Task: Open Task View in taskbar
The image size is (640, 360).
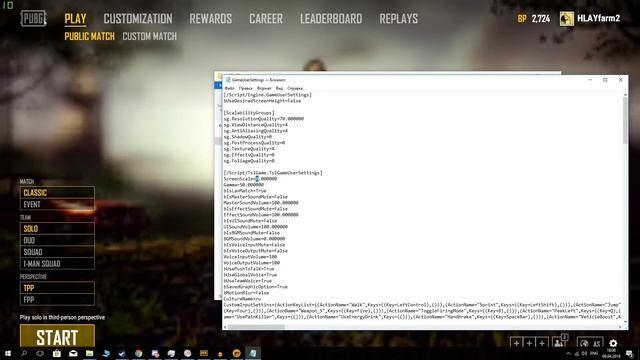Action: [40, 353]
